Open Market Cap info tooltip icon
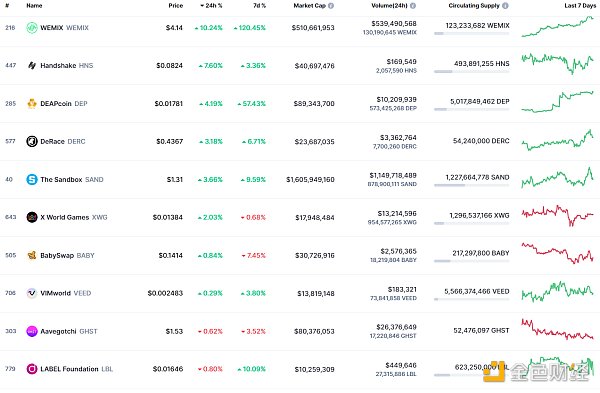The image size is (600, 393). (x=331, y=6)
